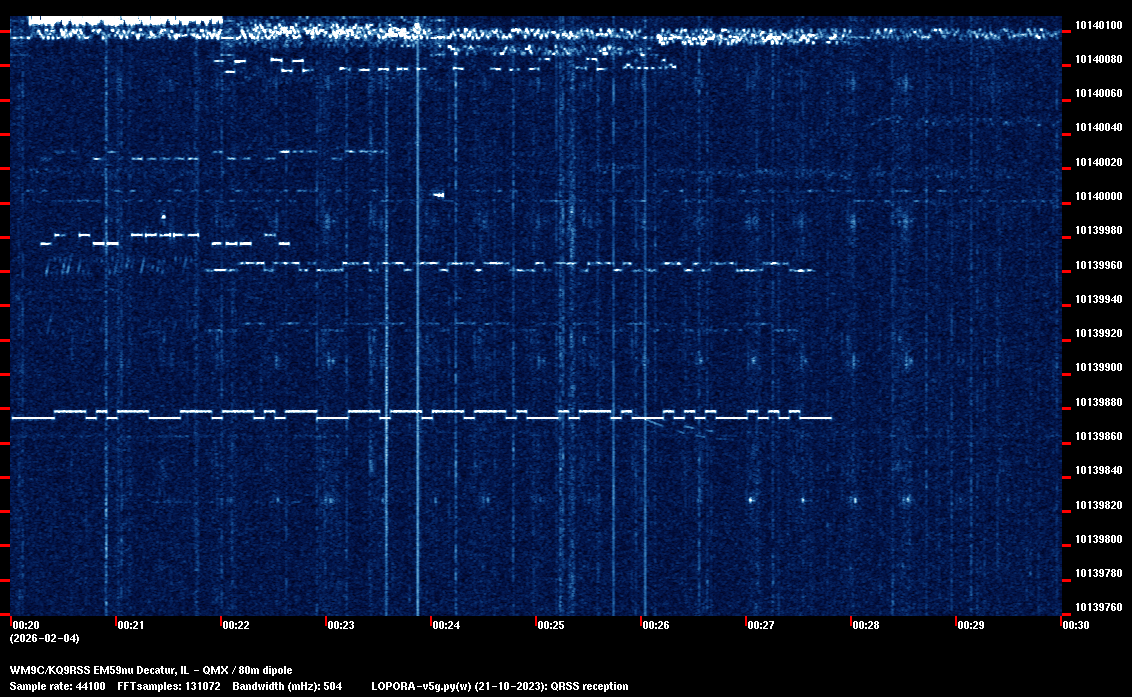Click the bright signal dot near 10140000
Screen dimensions: 1132x697
[438, 195]
